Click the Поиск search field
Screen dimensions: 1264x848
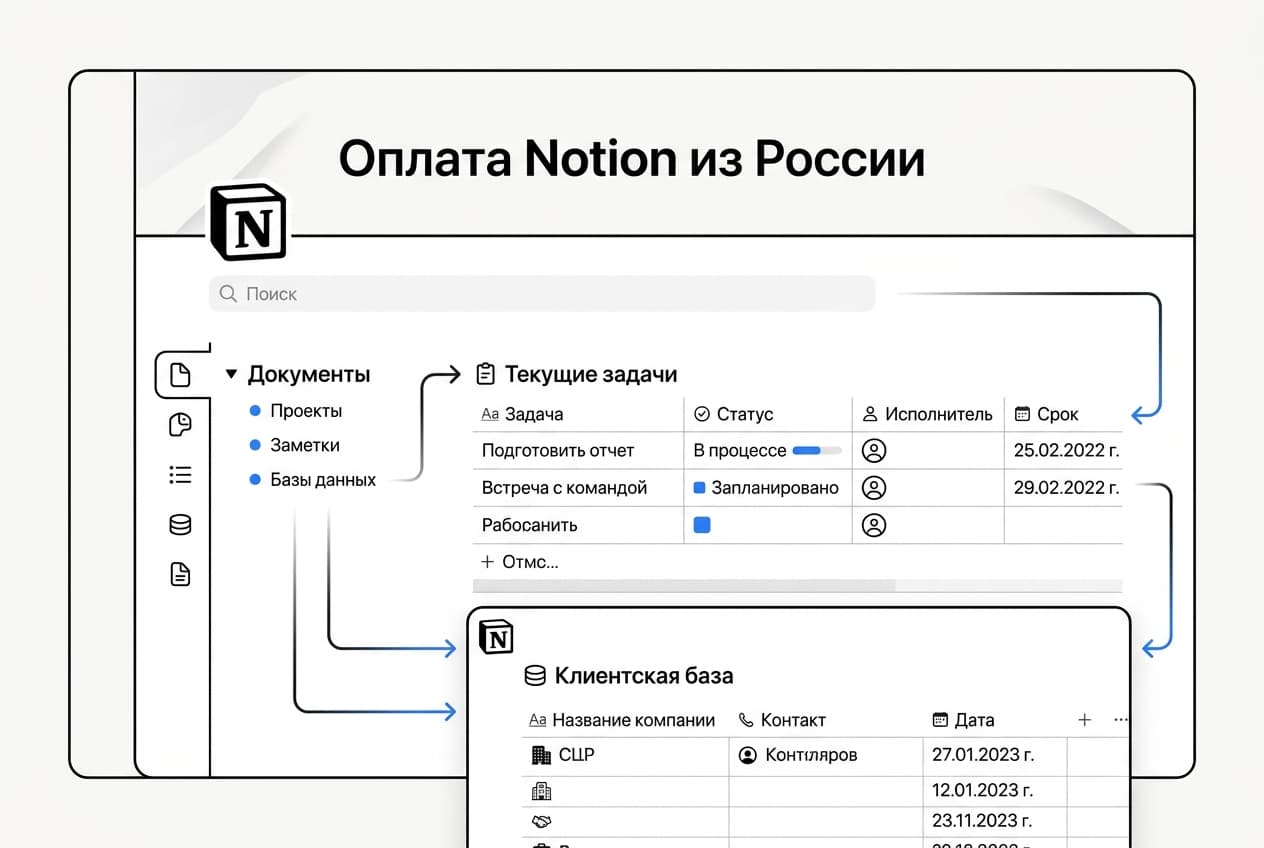[542, 294]
